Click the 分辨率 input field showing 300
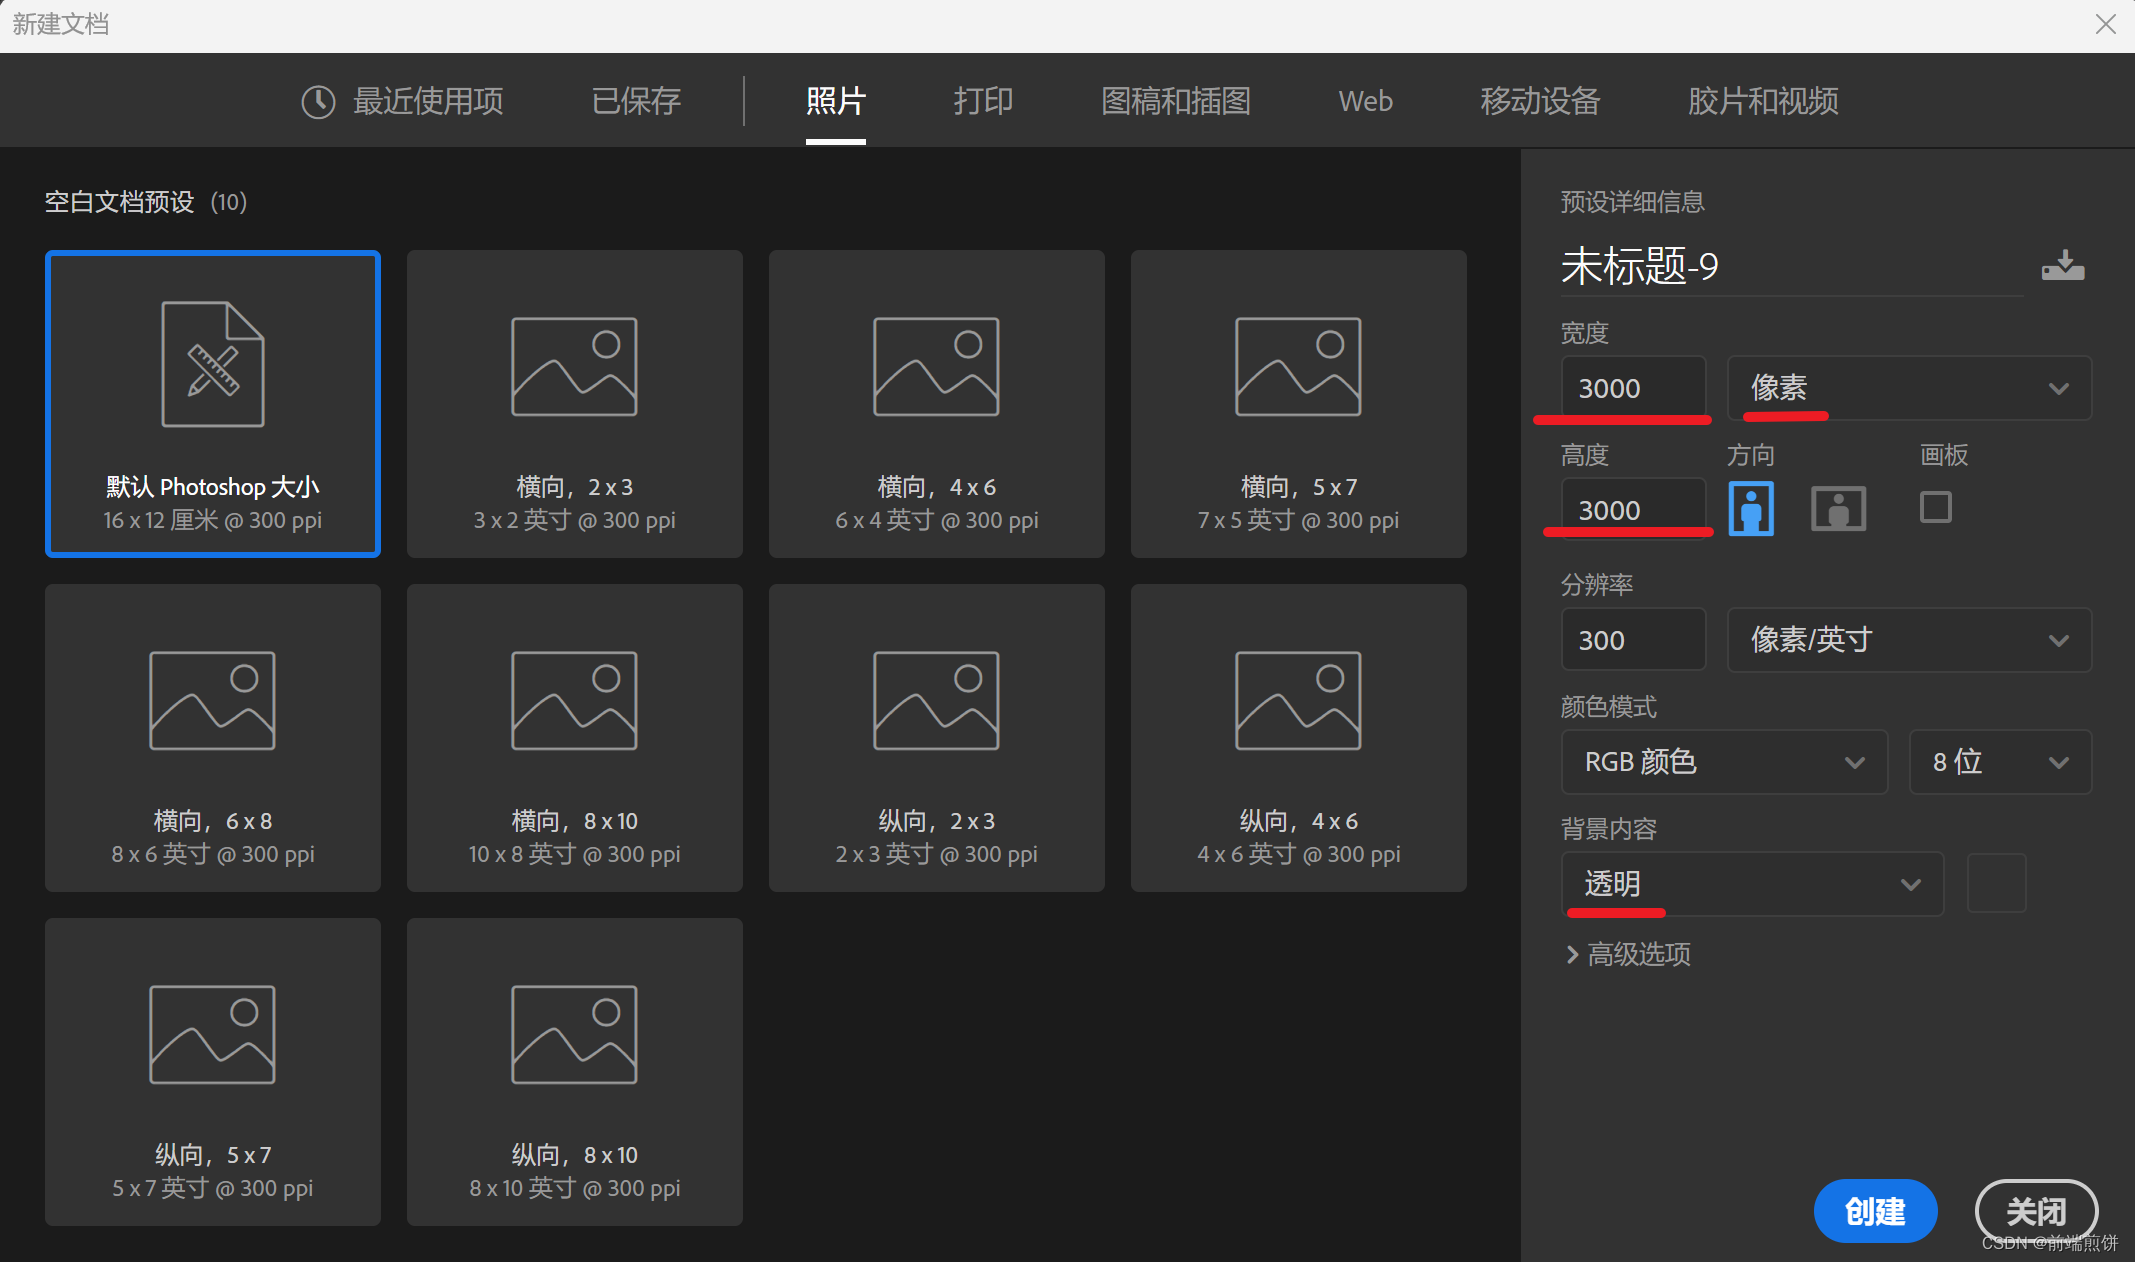 click(x=1633, y=640)
